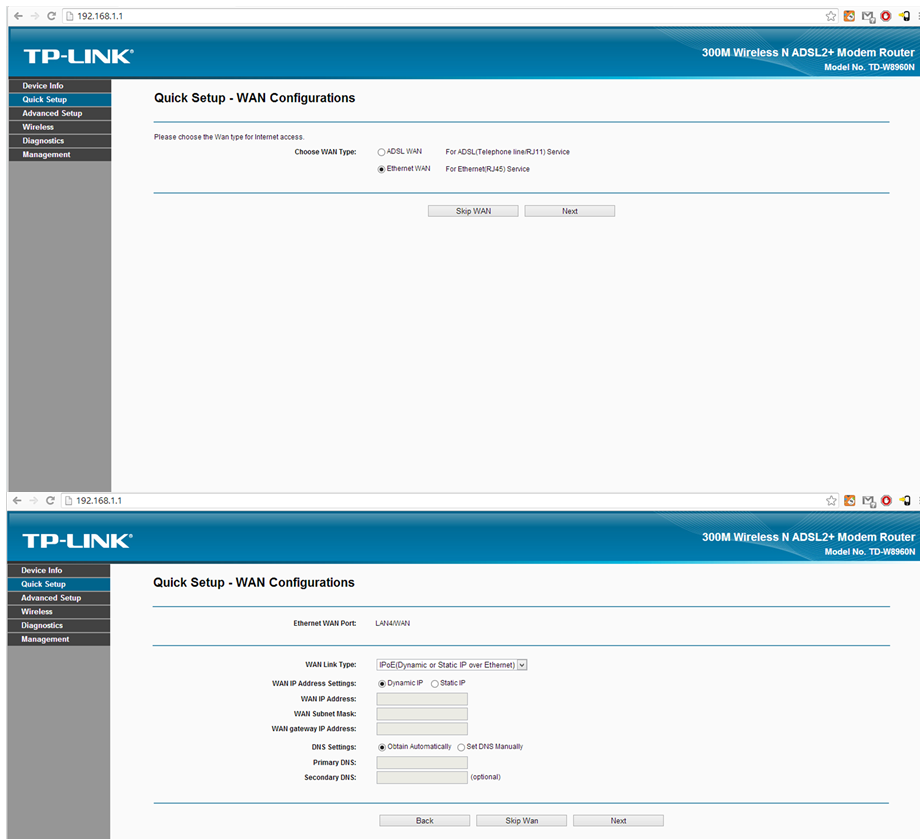Open Diagnostics beside the WAN Link Type page
The height and width of the screenshot is (839, 920).
pyautogui.click(x=59, y=625)
